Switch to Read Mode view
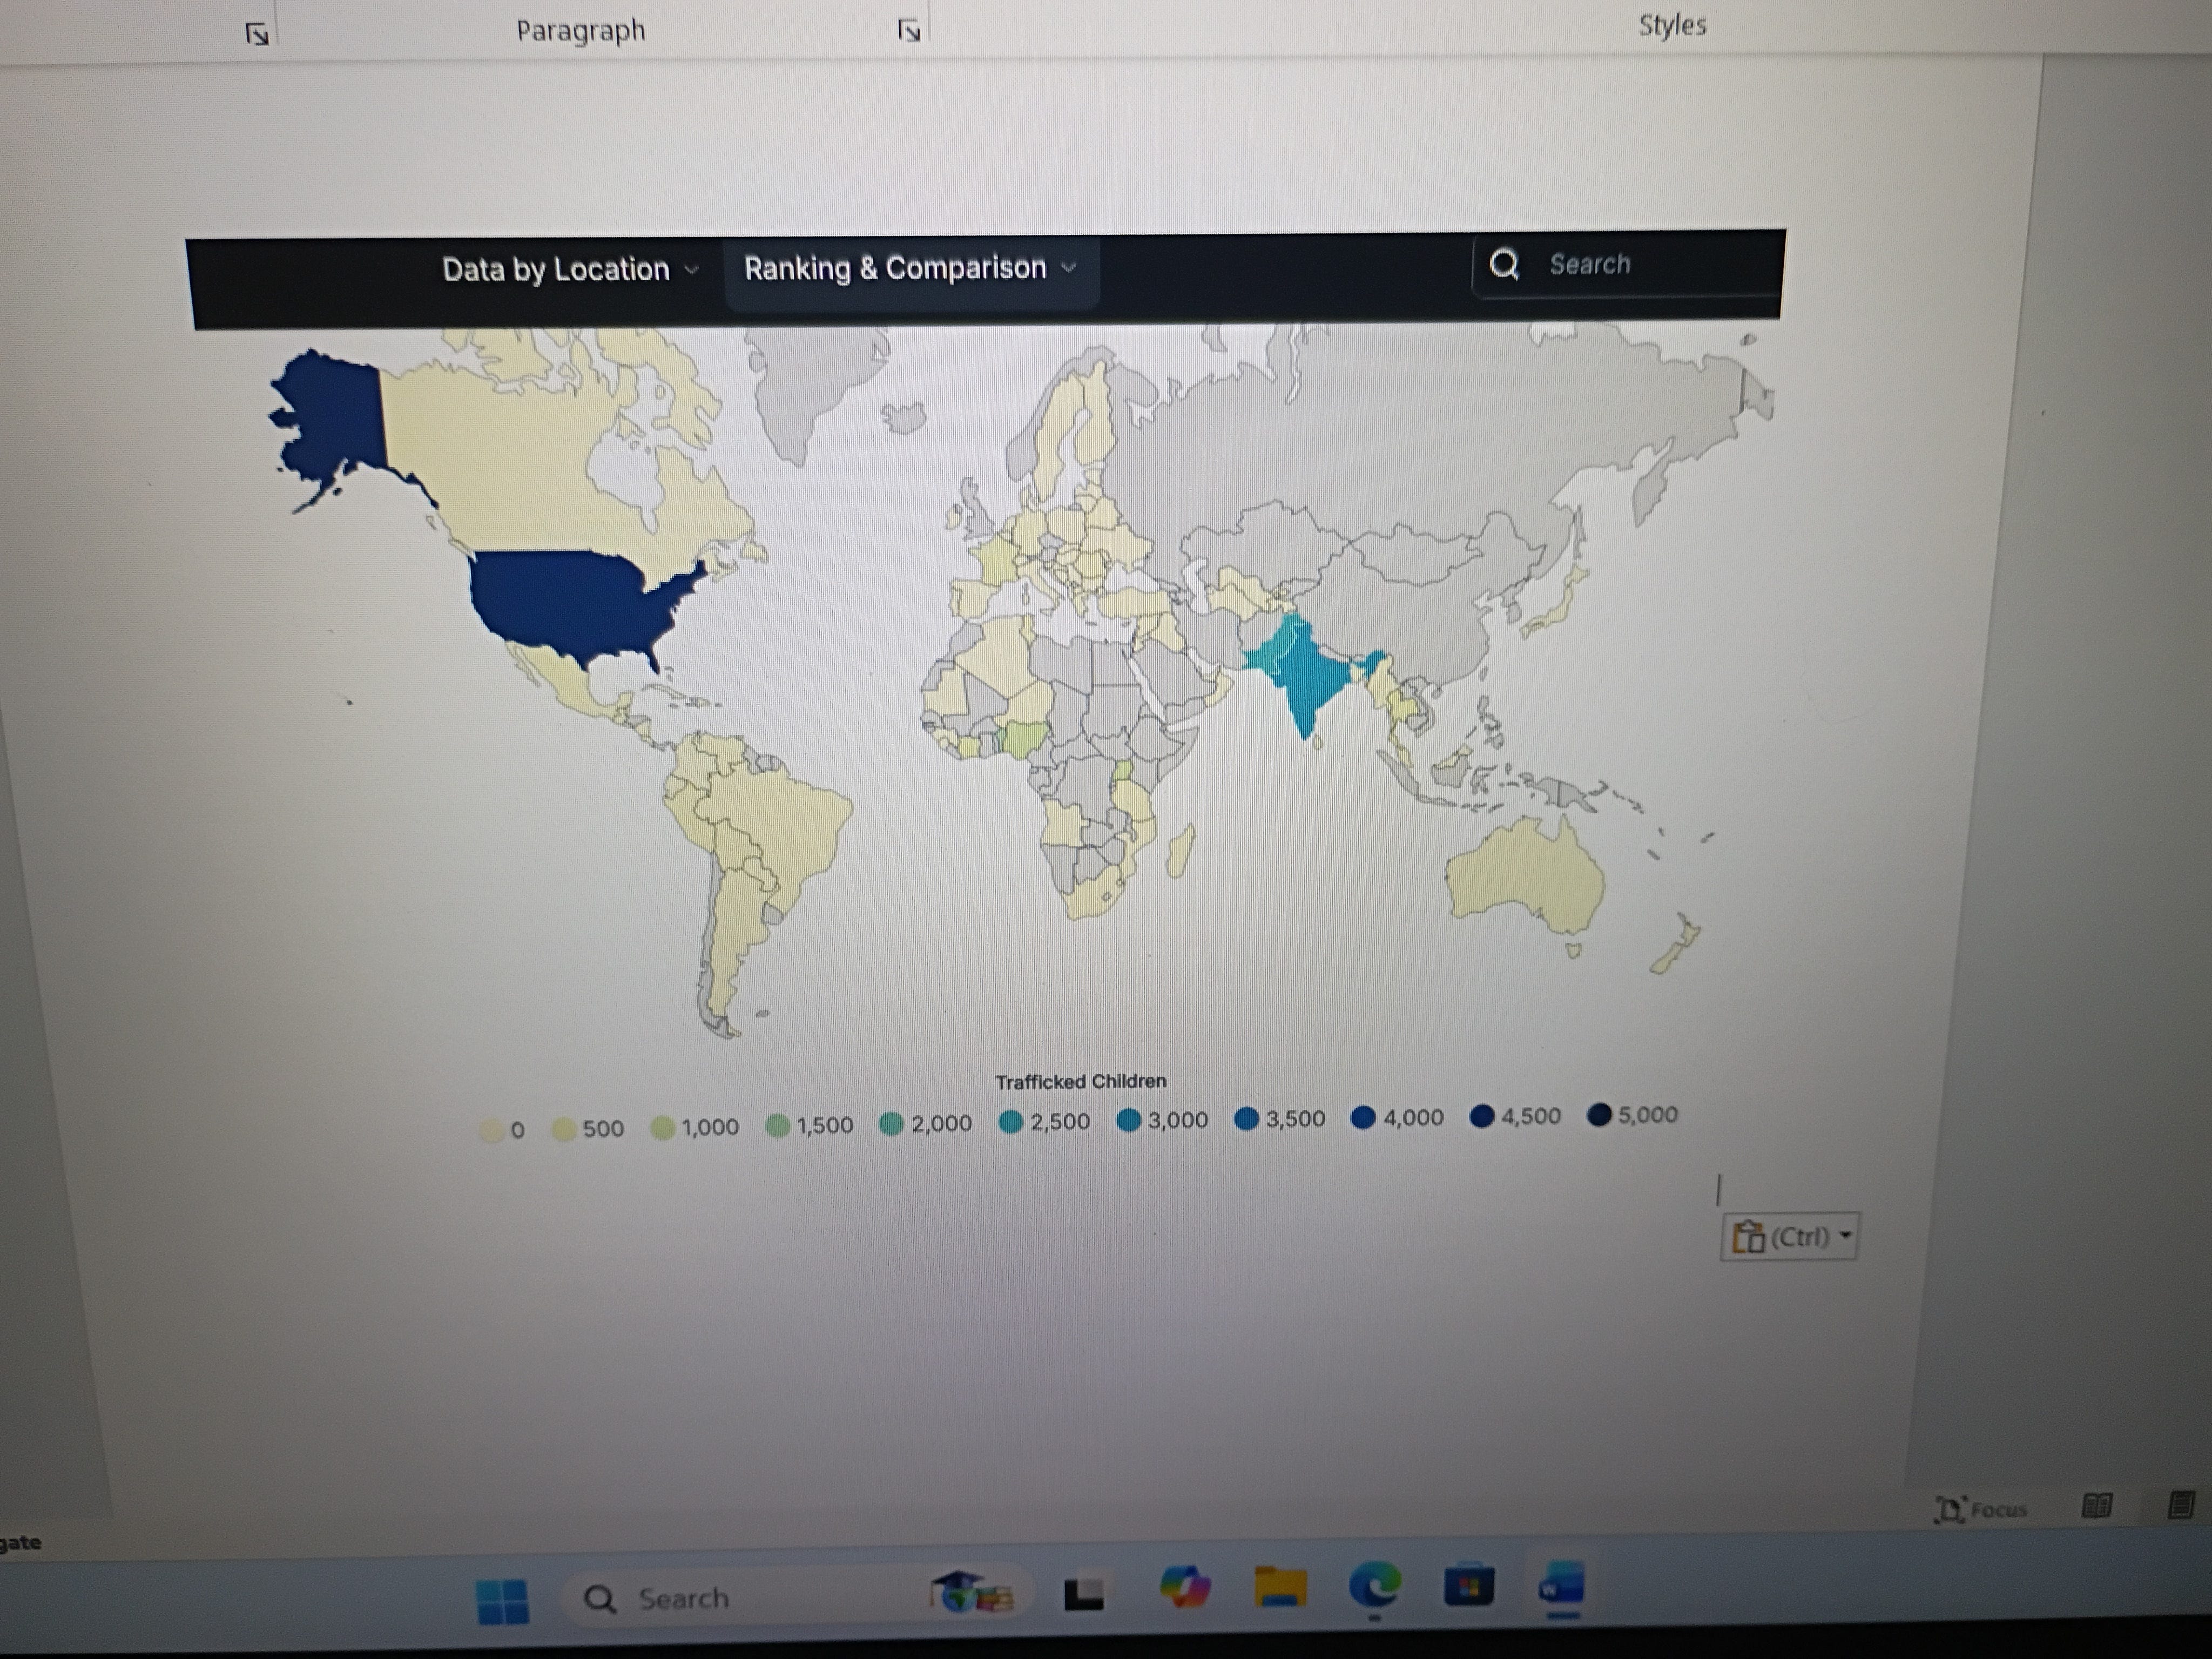Viewport: 2212px width, 1659px height. point(2097,1506)
